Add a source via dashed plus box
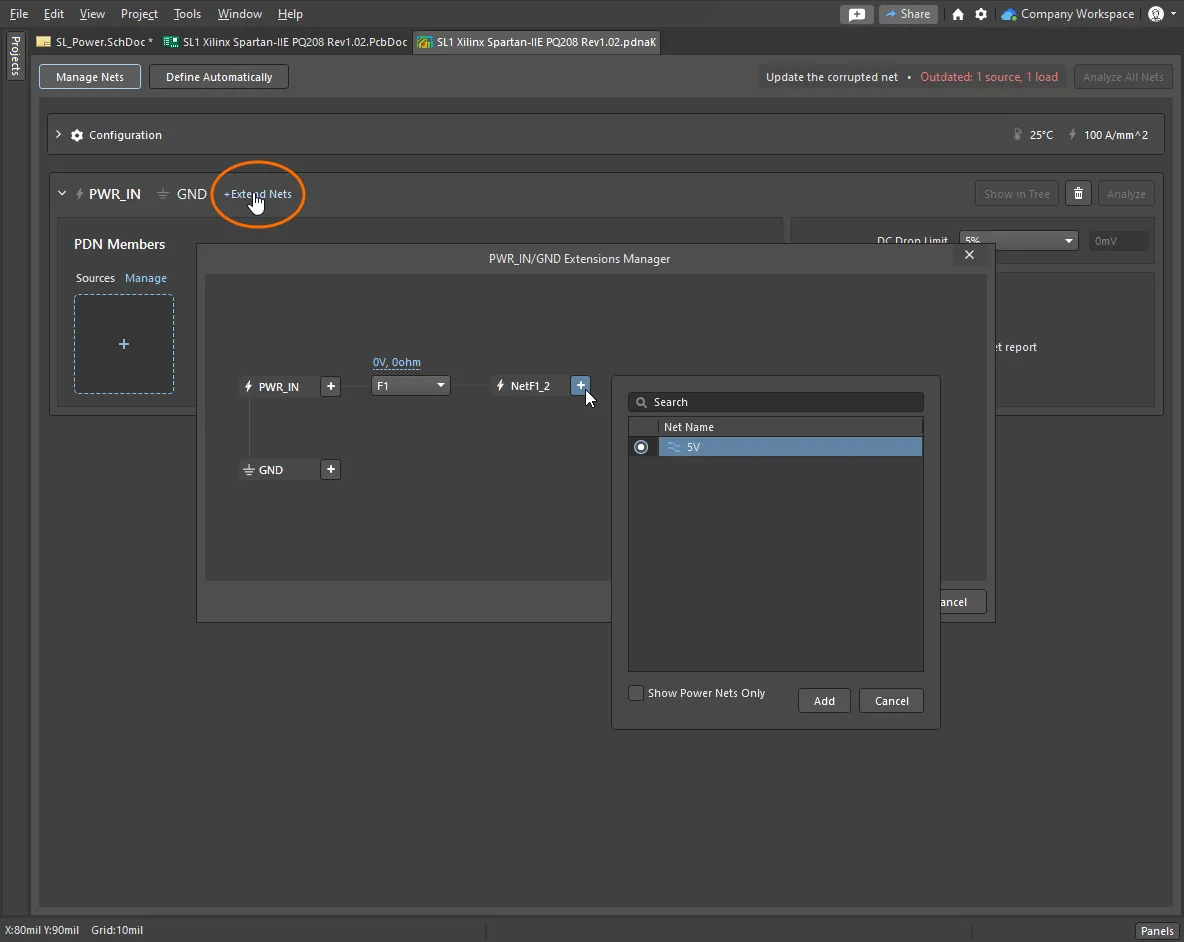Image resolution: width=1184 pixels, height=942 pixels. coord(124,344)
